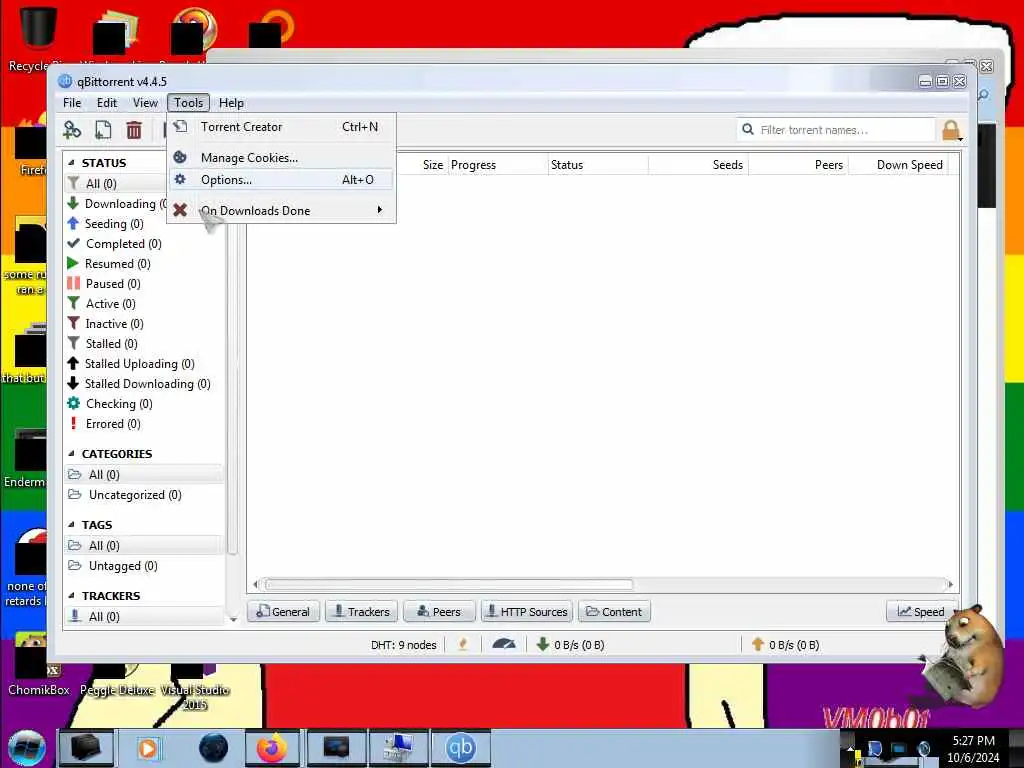Toggle alternative speed limits speedometer icon
This screenshot has width=1024, height=768.
point(504,645)
